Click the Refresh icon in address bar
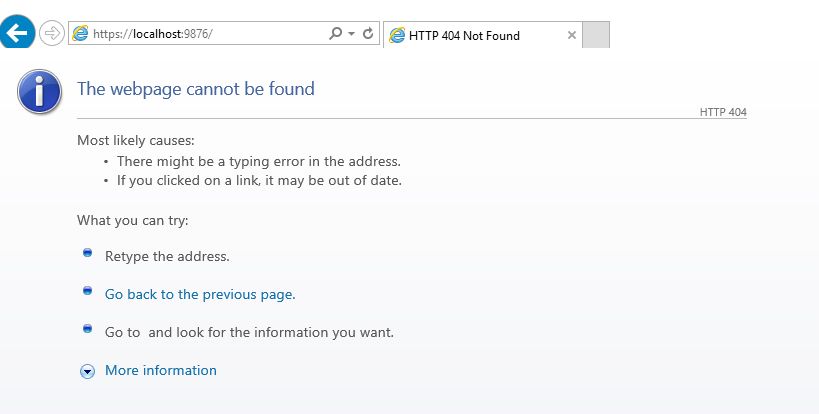 click(368, 33)
